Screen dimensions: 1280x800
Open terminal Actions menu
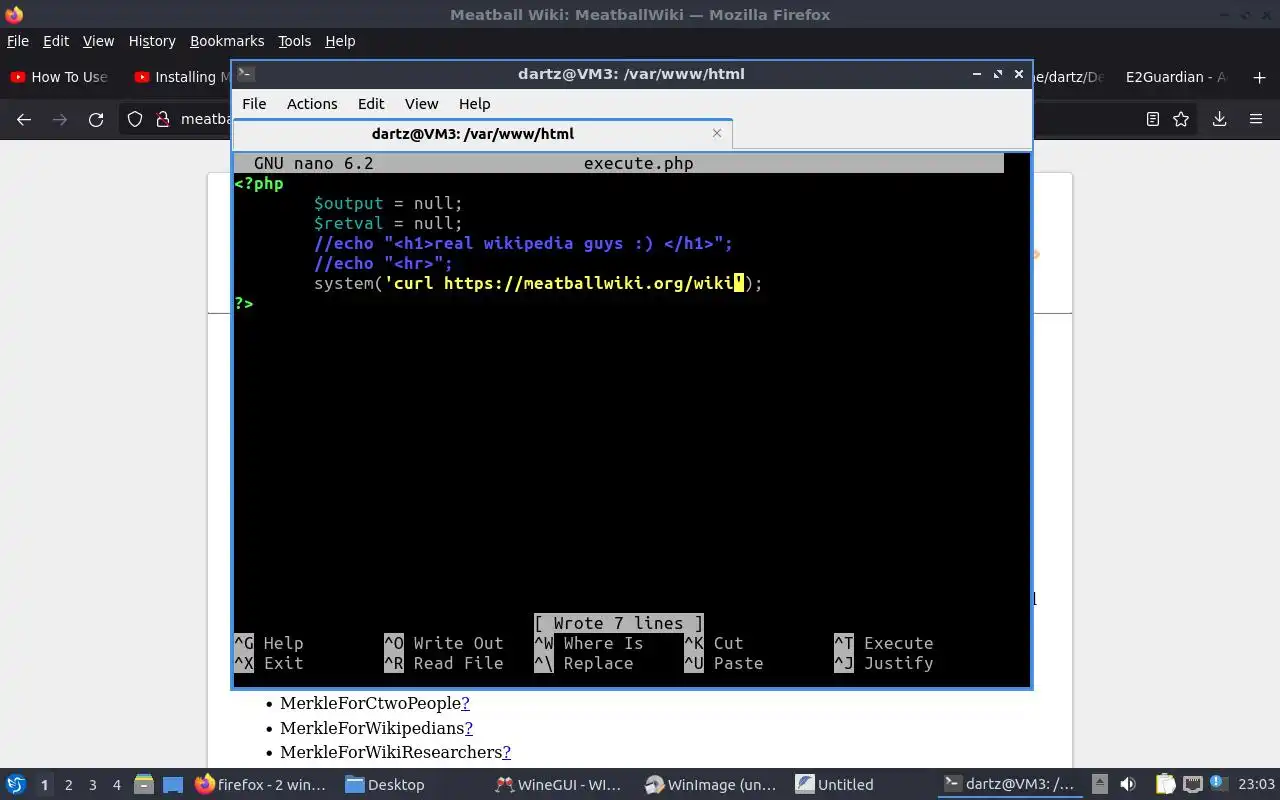tap(312, 104)
